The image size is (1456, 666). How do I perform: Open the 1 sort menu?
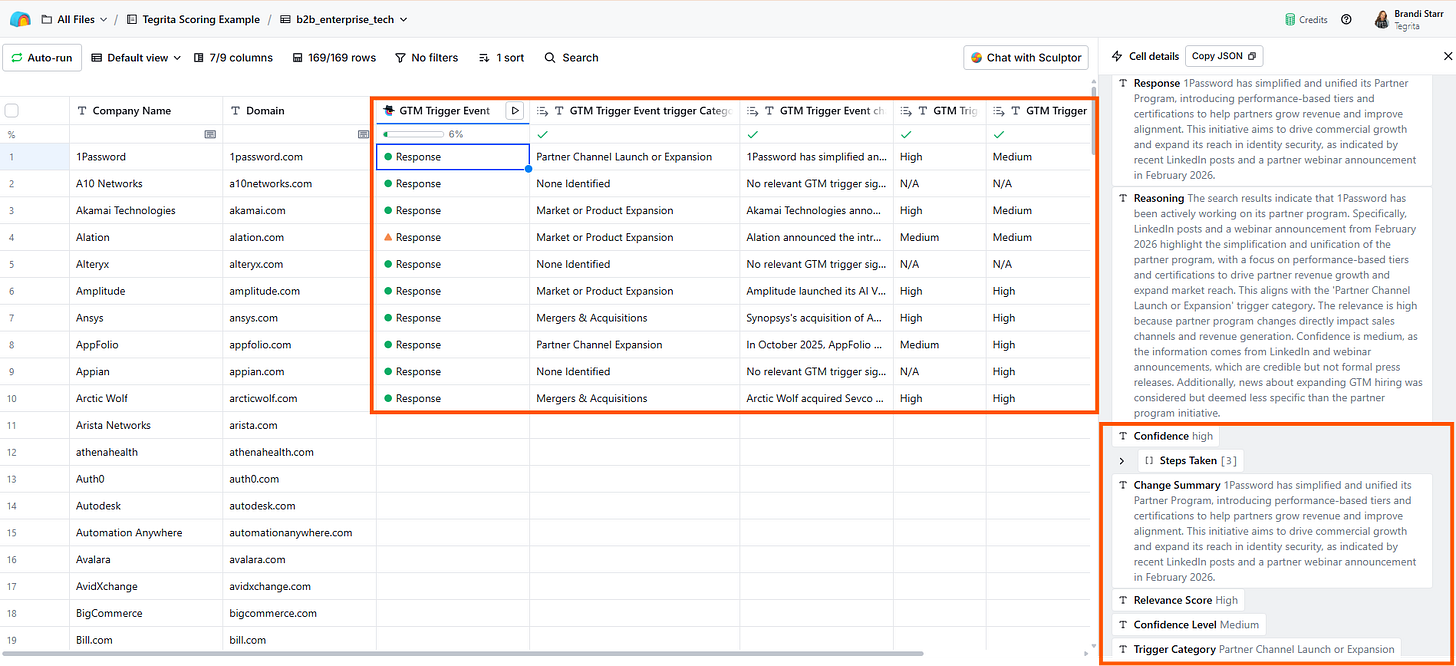click(x=501, y=58)
